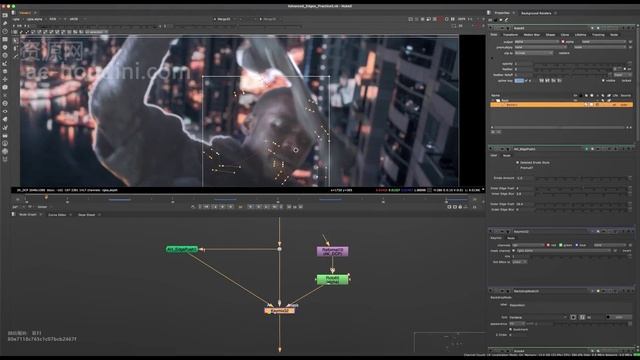Switch to the Shape tab in Roto8

coord(551,35)
